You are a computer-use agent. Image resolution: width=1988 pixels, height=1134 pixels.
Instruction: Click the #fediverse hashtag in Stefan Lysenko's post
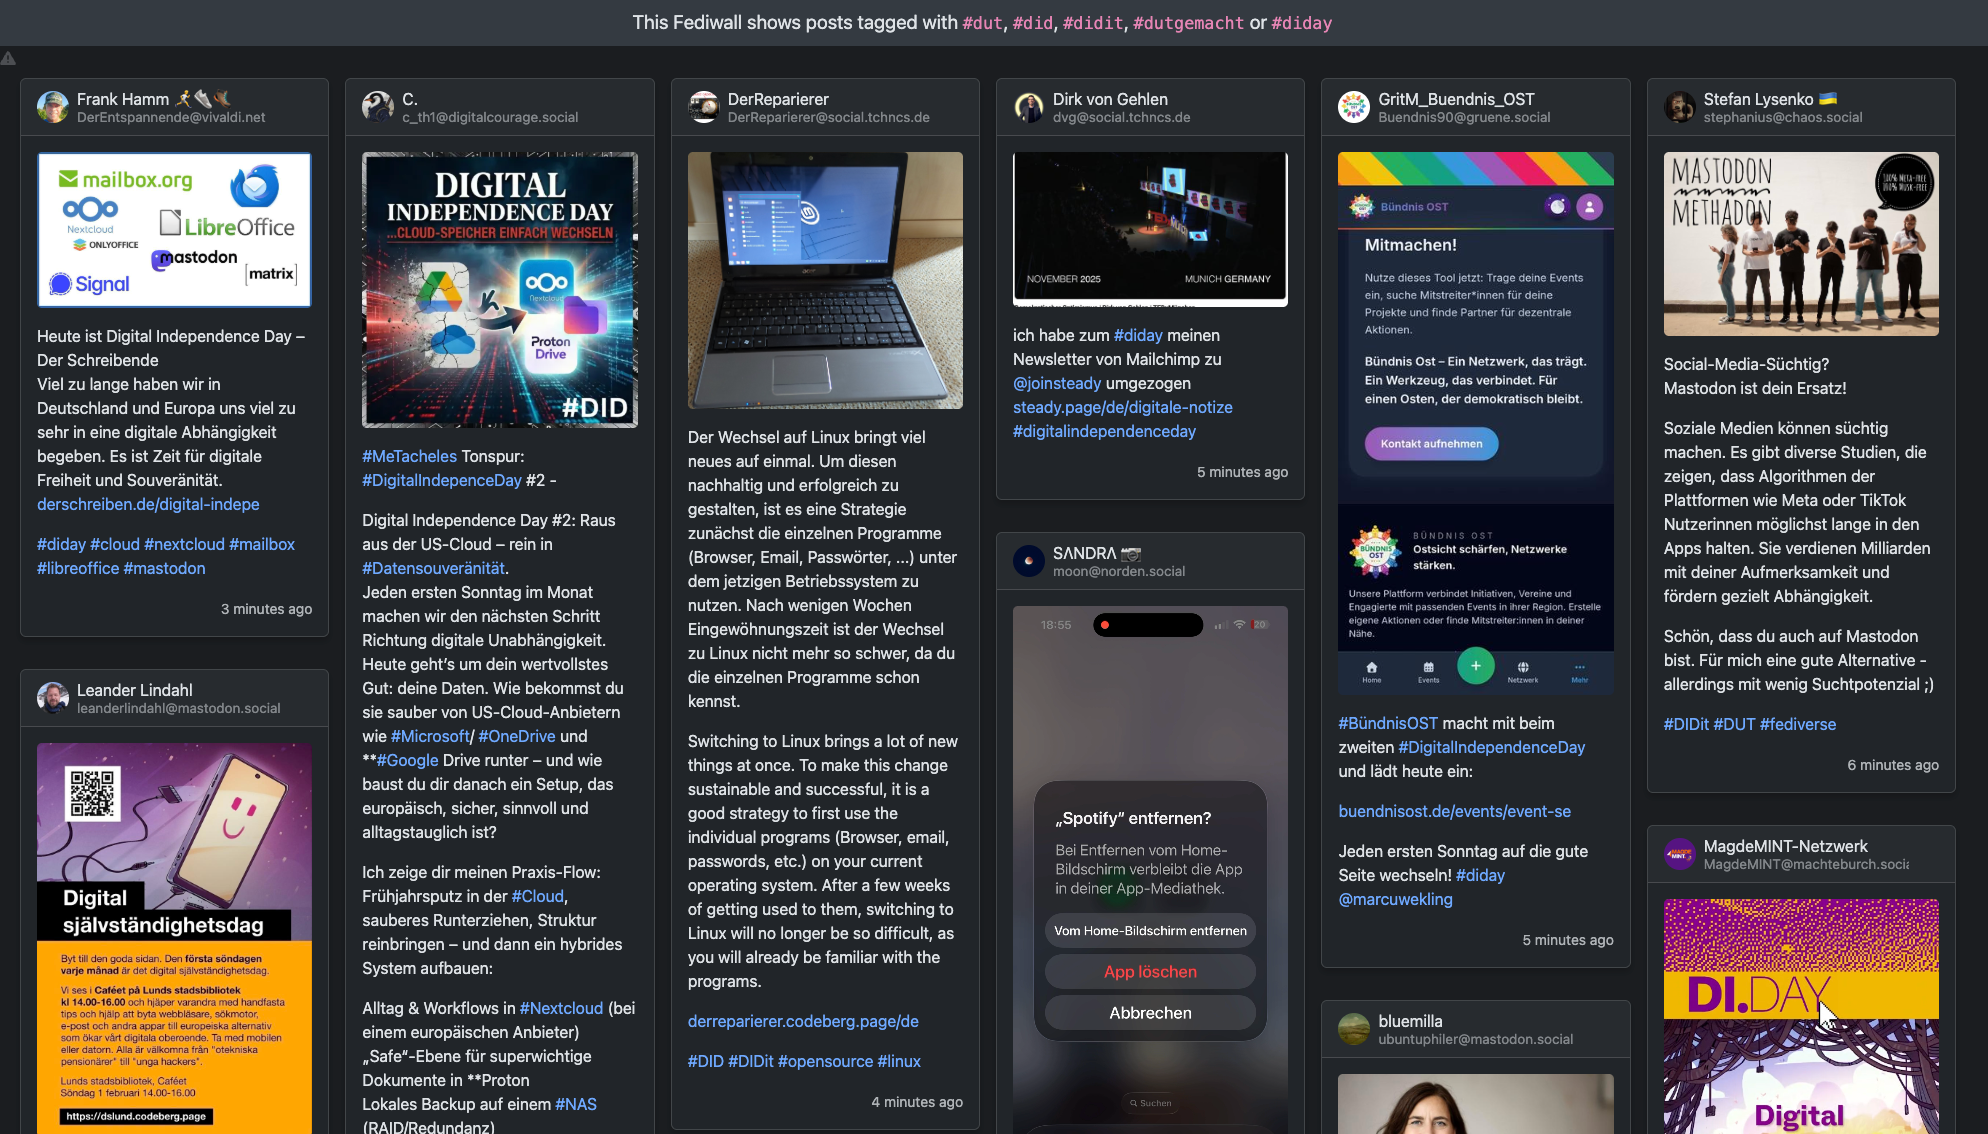(1797, 724)
